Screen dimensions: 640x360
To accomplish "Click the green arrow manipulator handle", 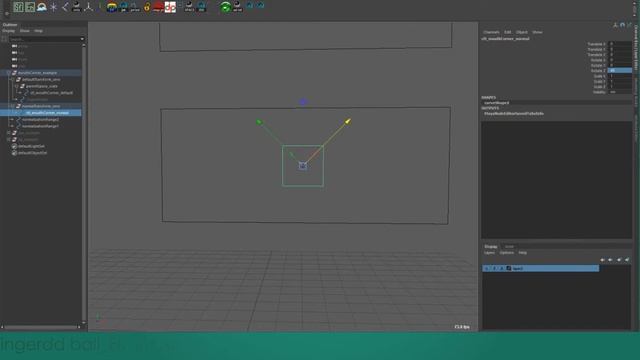I will click(258, 122).
